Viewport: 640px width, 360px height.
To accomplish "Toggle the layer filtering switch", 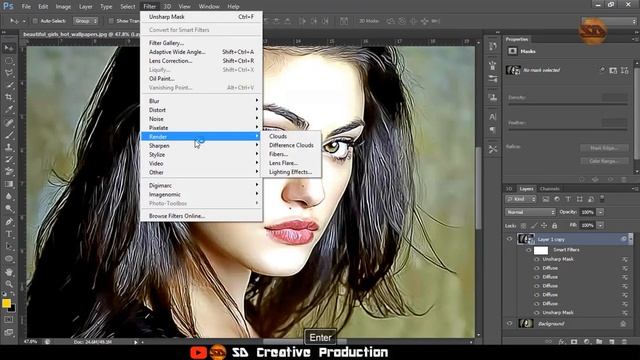I will (602, 199).
